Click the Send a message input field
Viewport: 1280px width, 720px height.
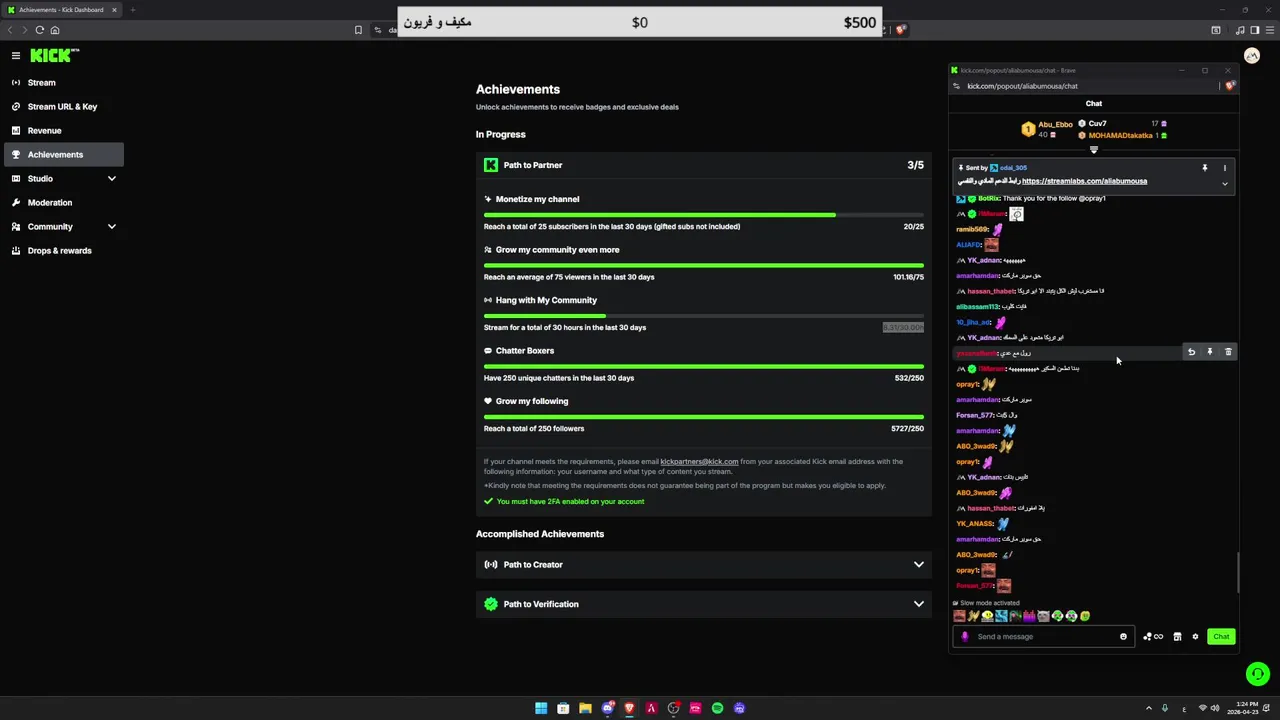(x=1044, y=637)
